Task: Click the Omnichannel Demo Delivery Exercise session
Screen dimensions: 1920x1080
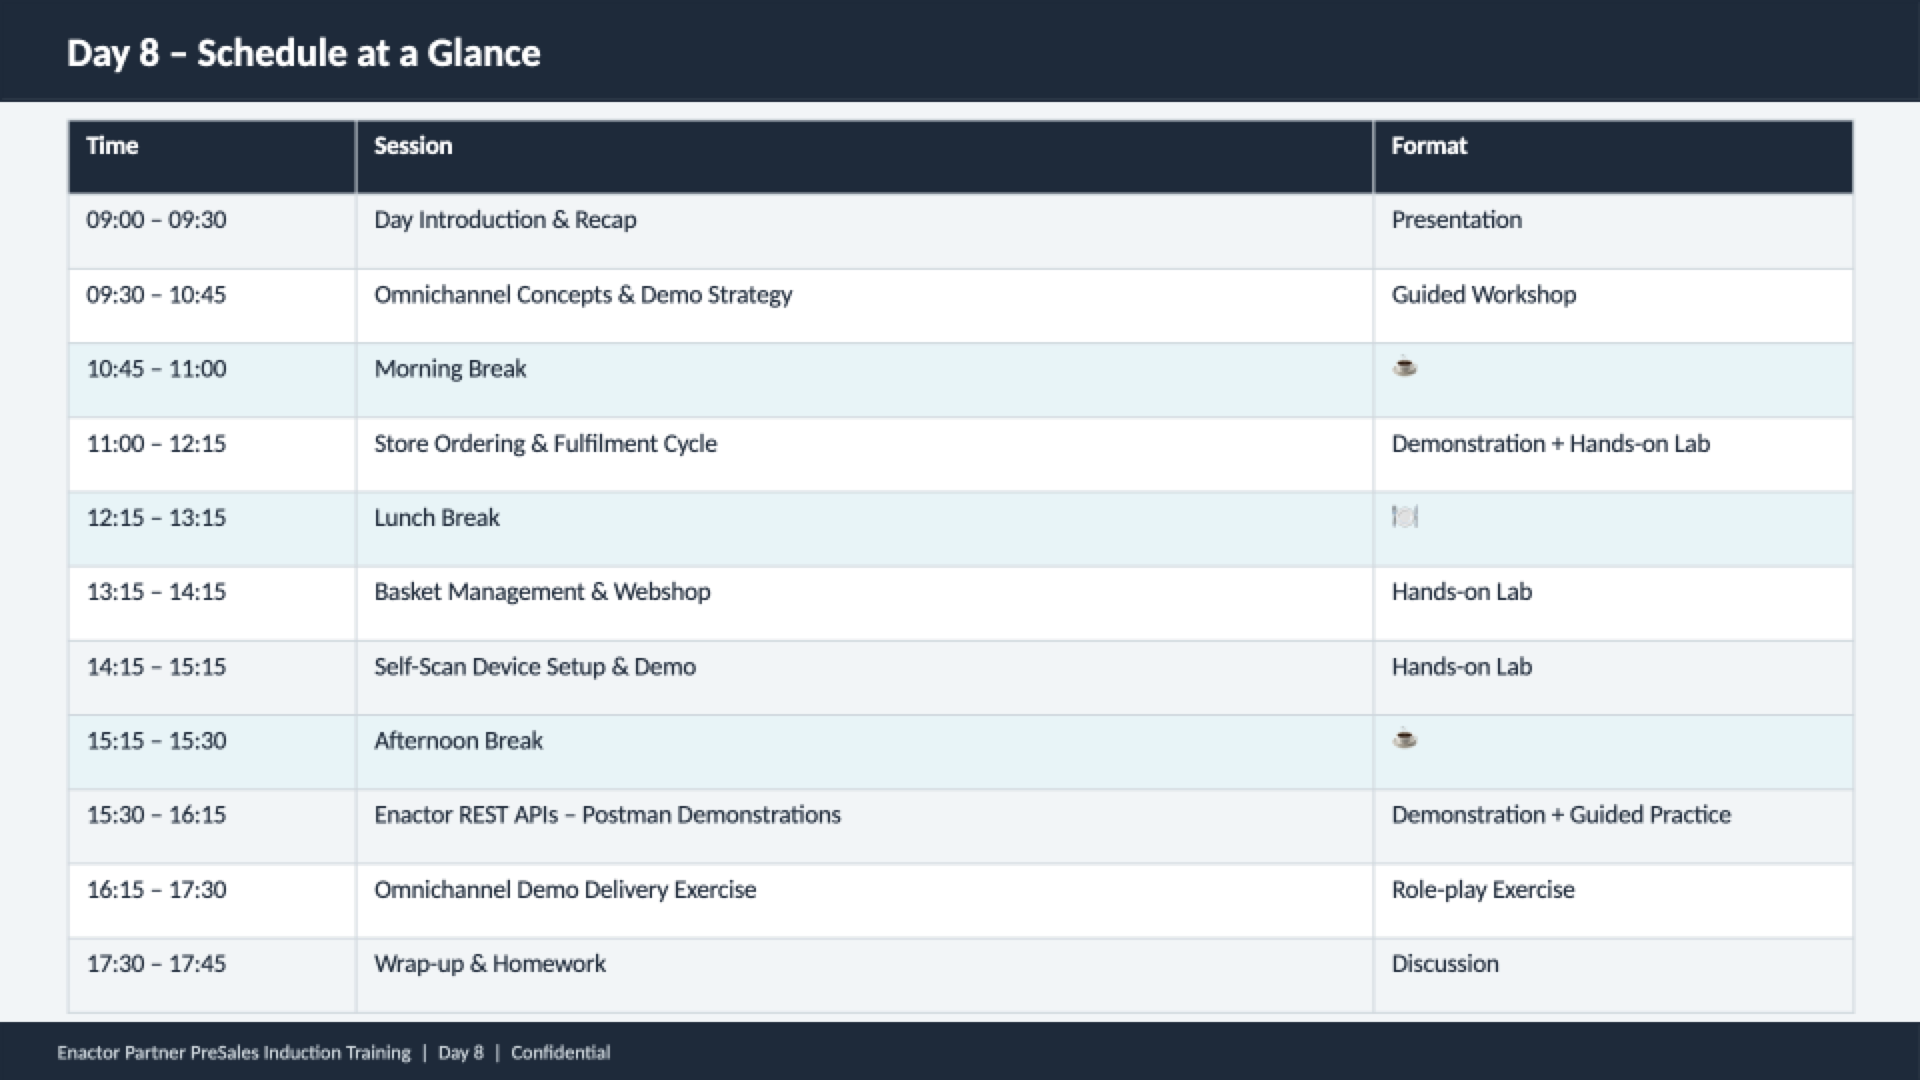Action: tap(565, 889)
